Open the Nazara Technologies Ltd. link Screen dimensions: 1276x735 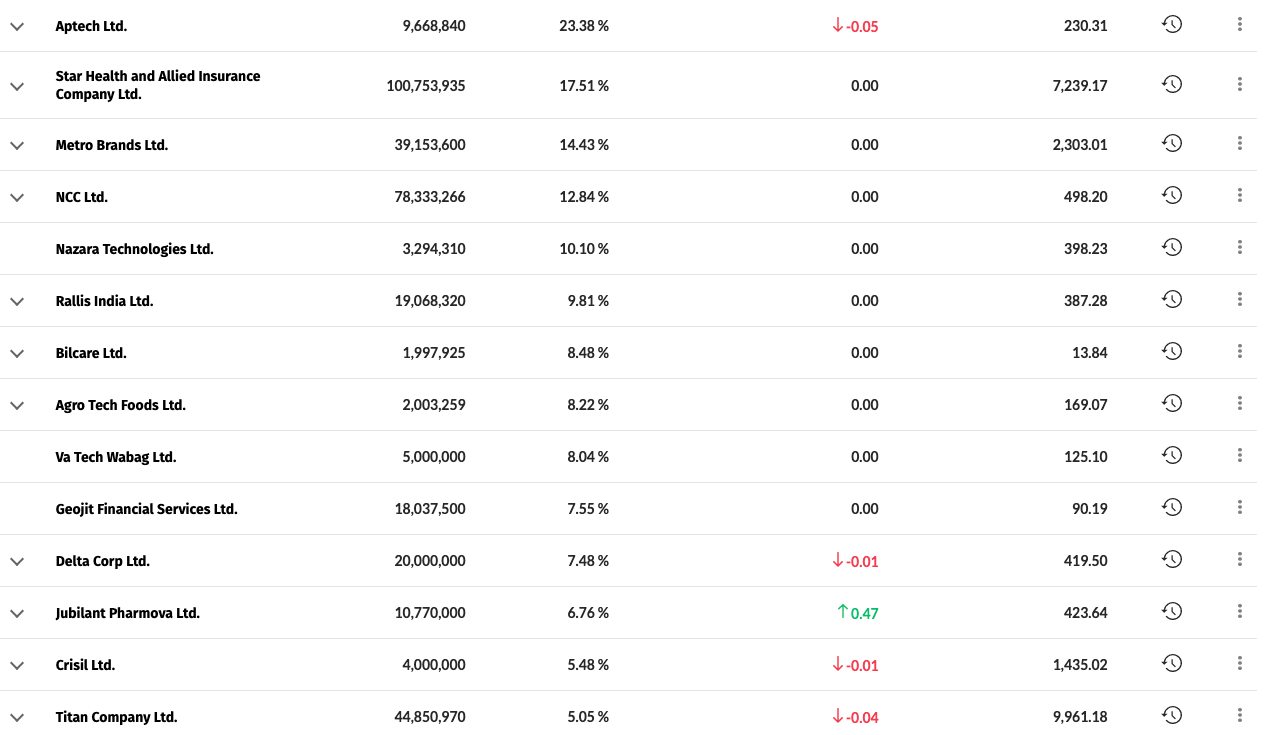[x=135, y=249]
